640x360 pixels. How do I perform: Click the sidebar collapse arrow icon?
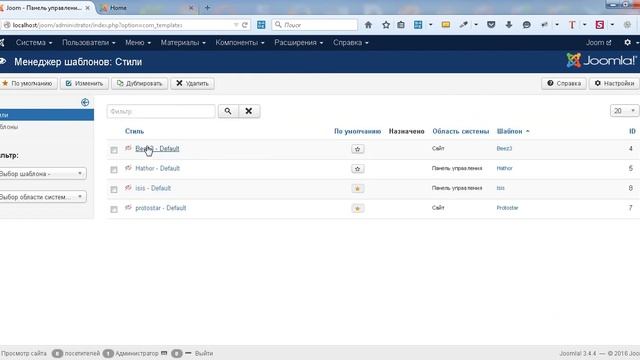(85, 102)
